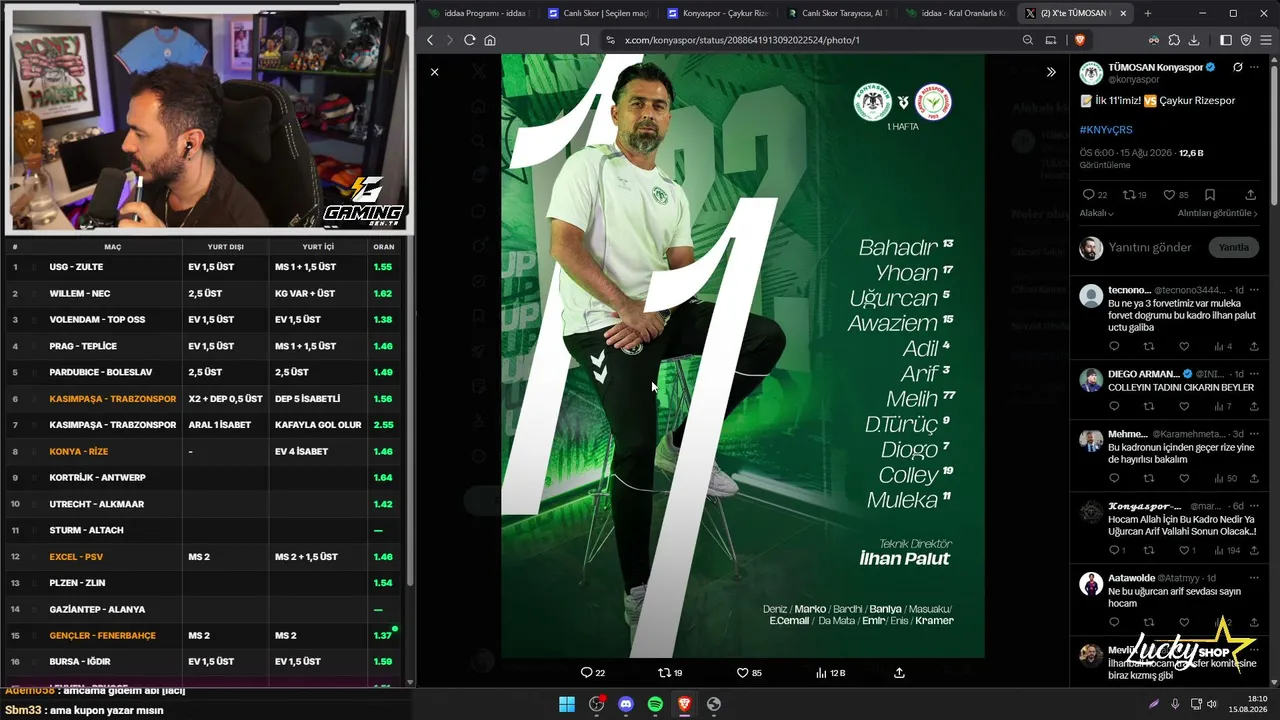Select the 'GENÇLER - FENERBAHÇE' match row
This screenshot has width=1280, height=720.
[x=204, y=636]
